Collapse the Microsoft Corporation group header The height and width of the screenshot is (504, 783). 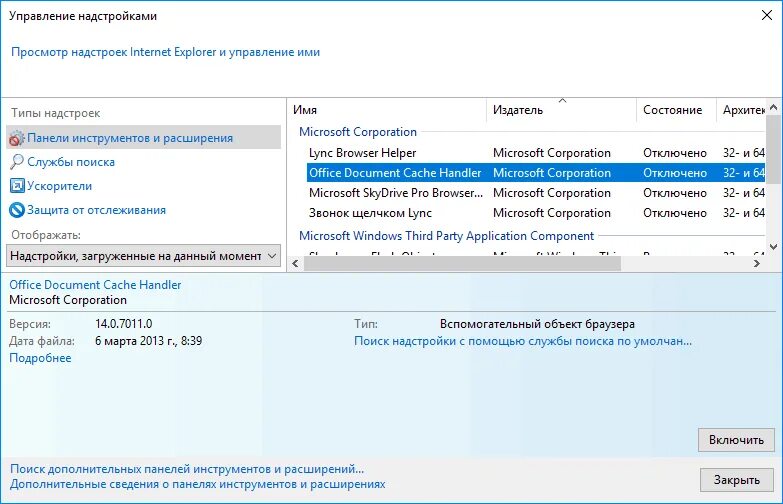pyautogui.click(x=358, y=132)
